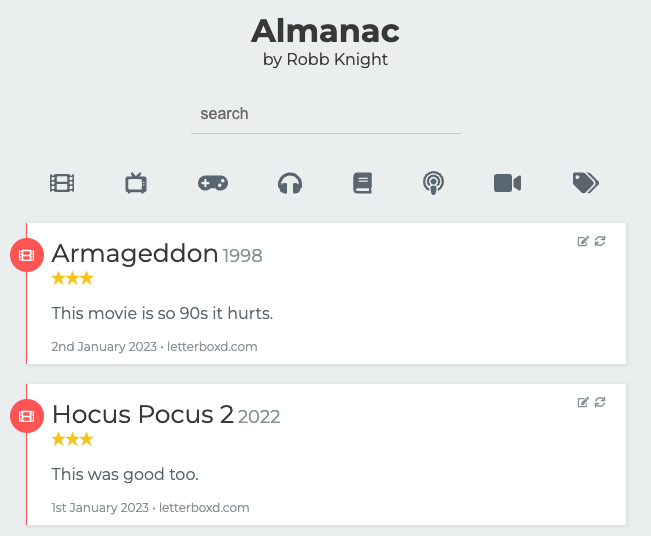The width and height of the screenshot is (651, 536).
Task: Open the Armageddon title link
Action: 135,254
